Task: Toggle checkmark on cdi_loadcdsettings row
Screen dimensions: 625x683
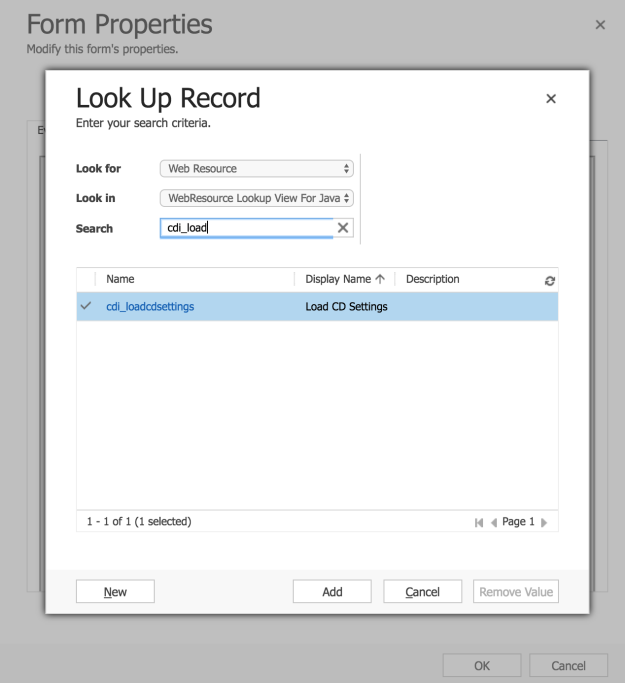Action: coord(86,307)
